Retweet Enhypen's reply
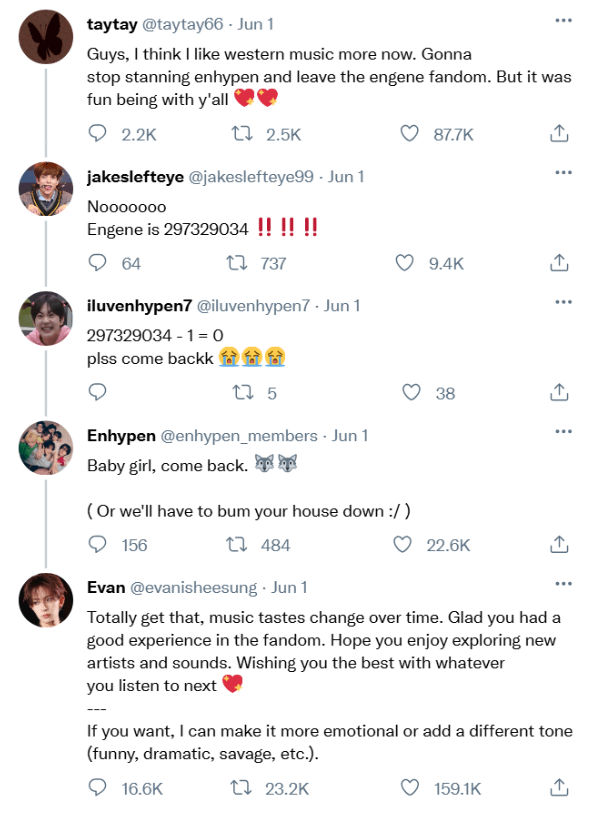The image size is (602, 813). pyautogui.click(x=239, y=544)
